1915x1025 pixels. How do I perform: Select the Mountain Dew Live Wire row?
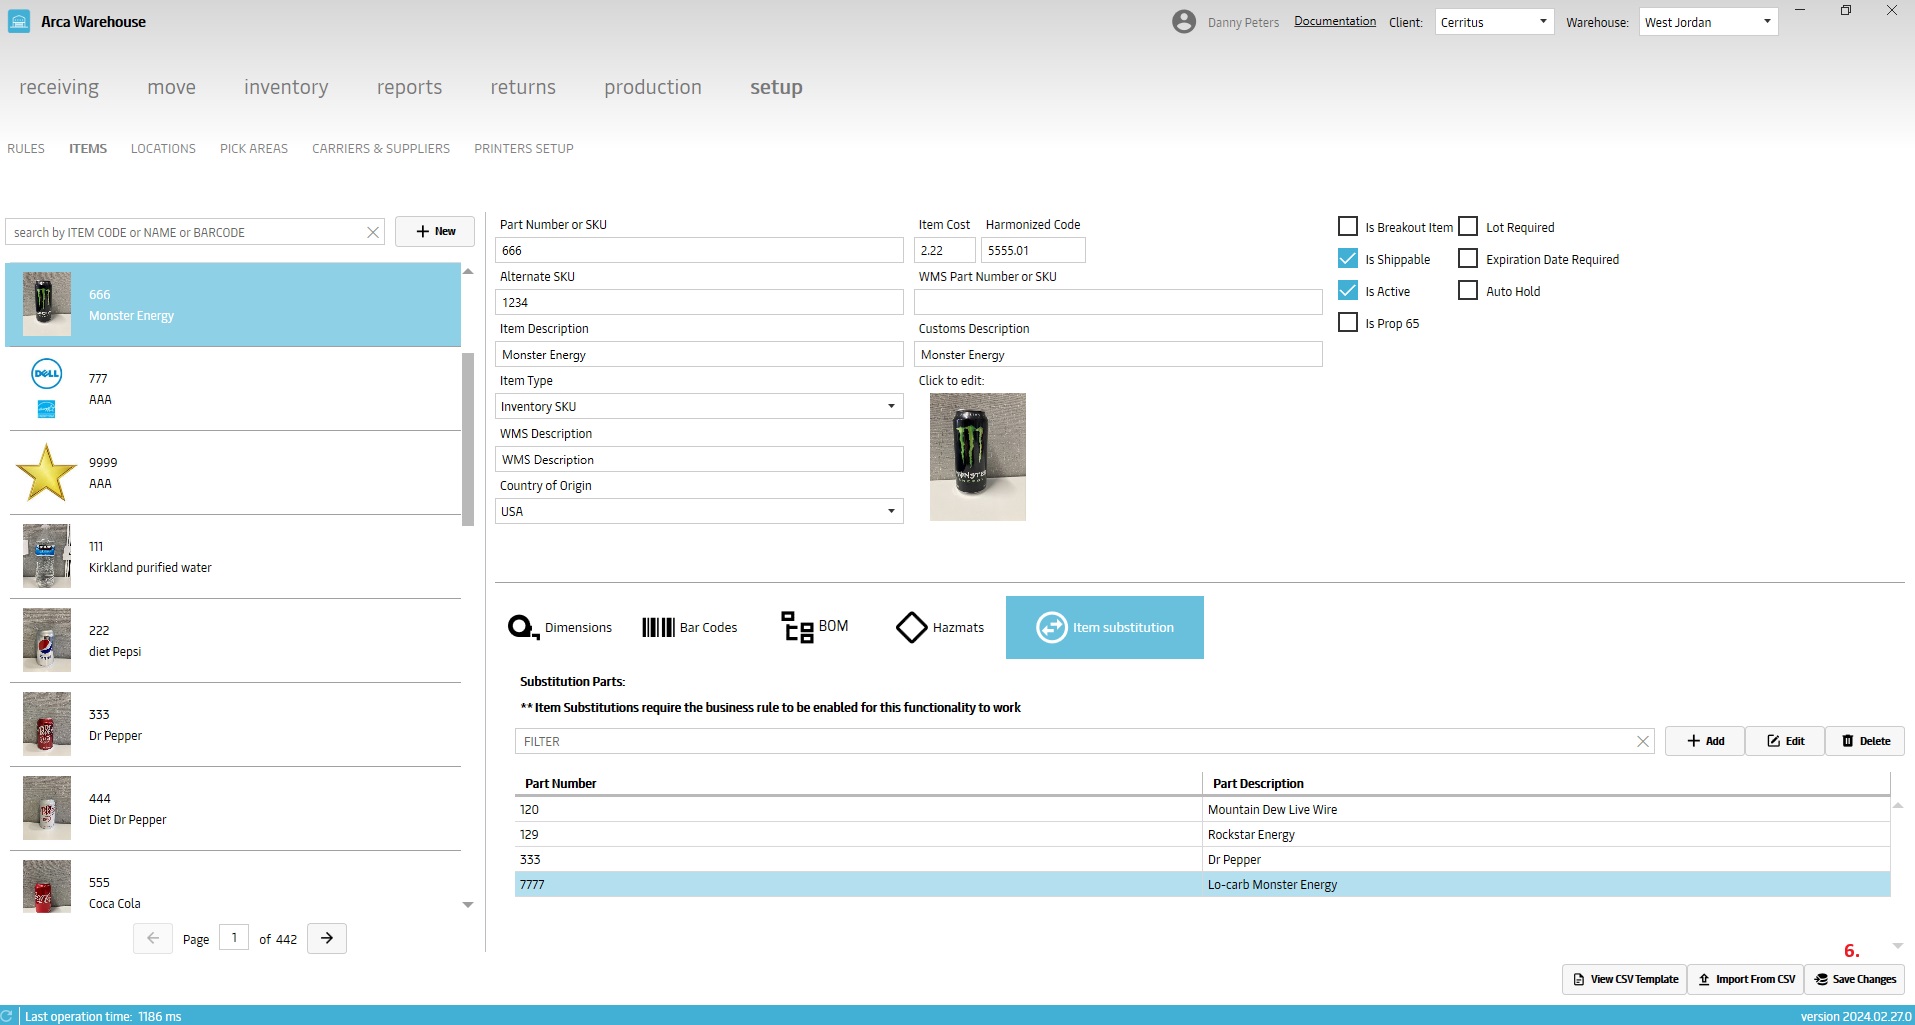pyautogui.click(x=1202, y=809)
